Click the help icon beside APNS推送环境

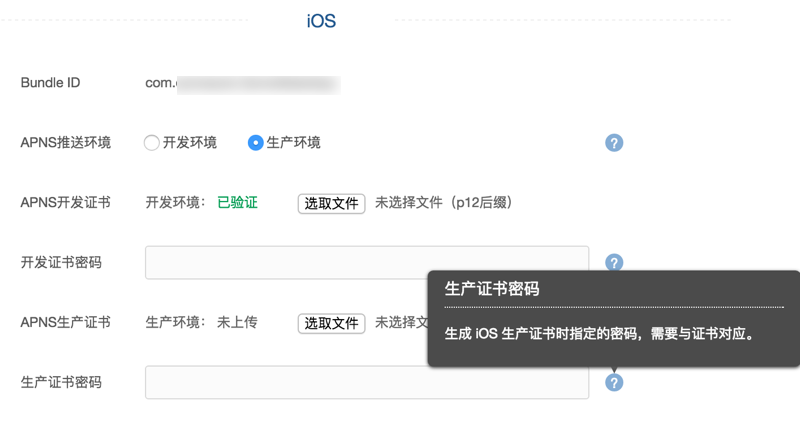(614, 143)
